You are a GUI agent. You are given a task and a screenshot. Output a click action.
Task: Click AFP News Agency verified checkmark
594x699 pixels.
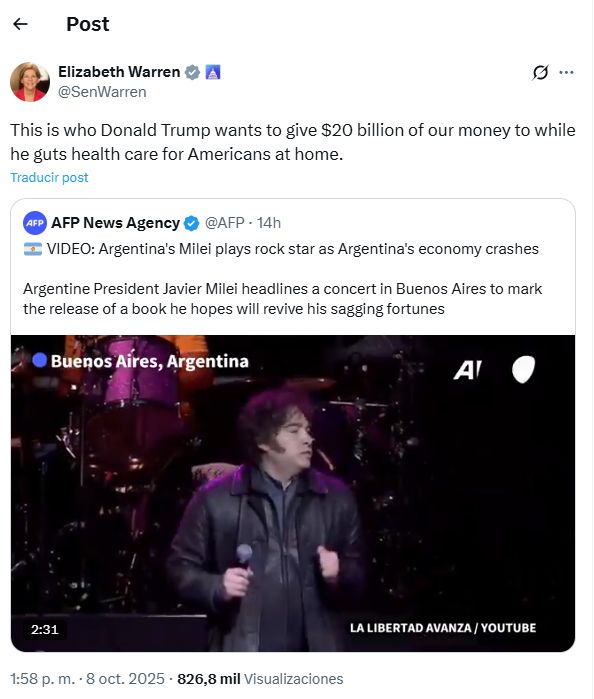pyautogui.click(x=191, y=223)
